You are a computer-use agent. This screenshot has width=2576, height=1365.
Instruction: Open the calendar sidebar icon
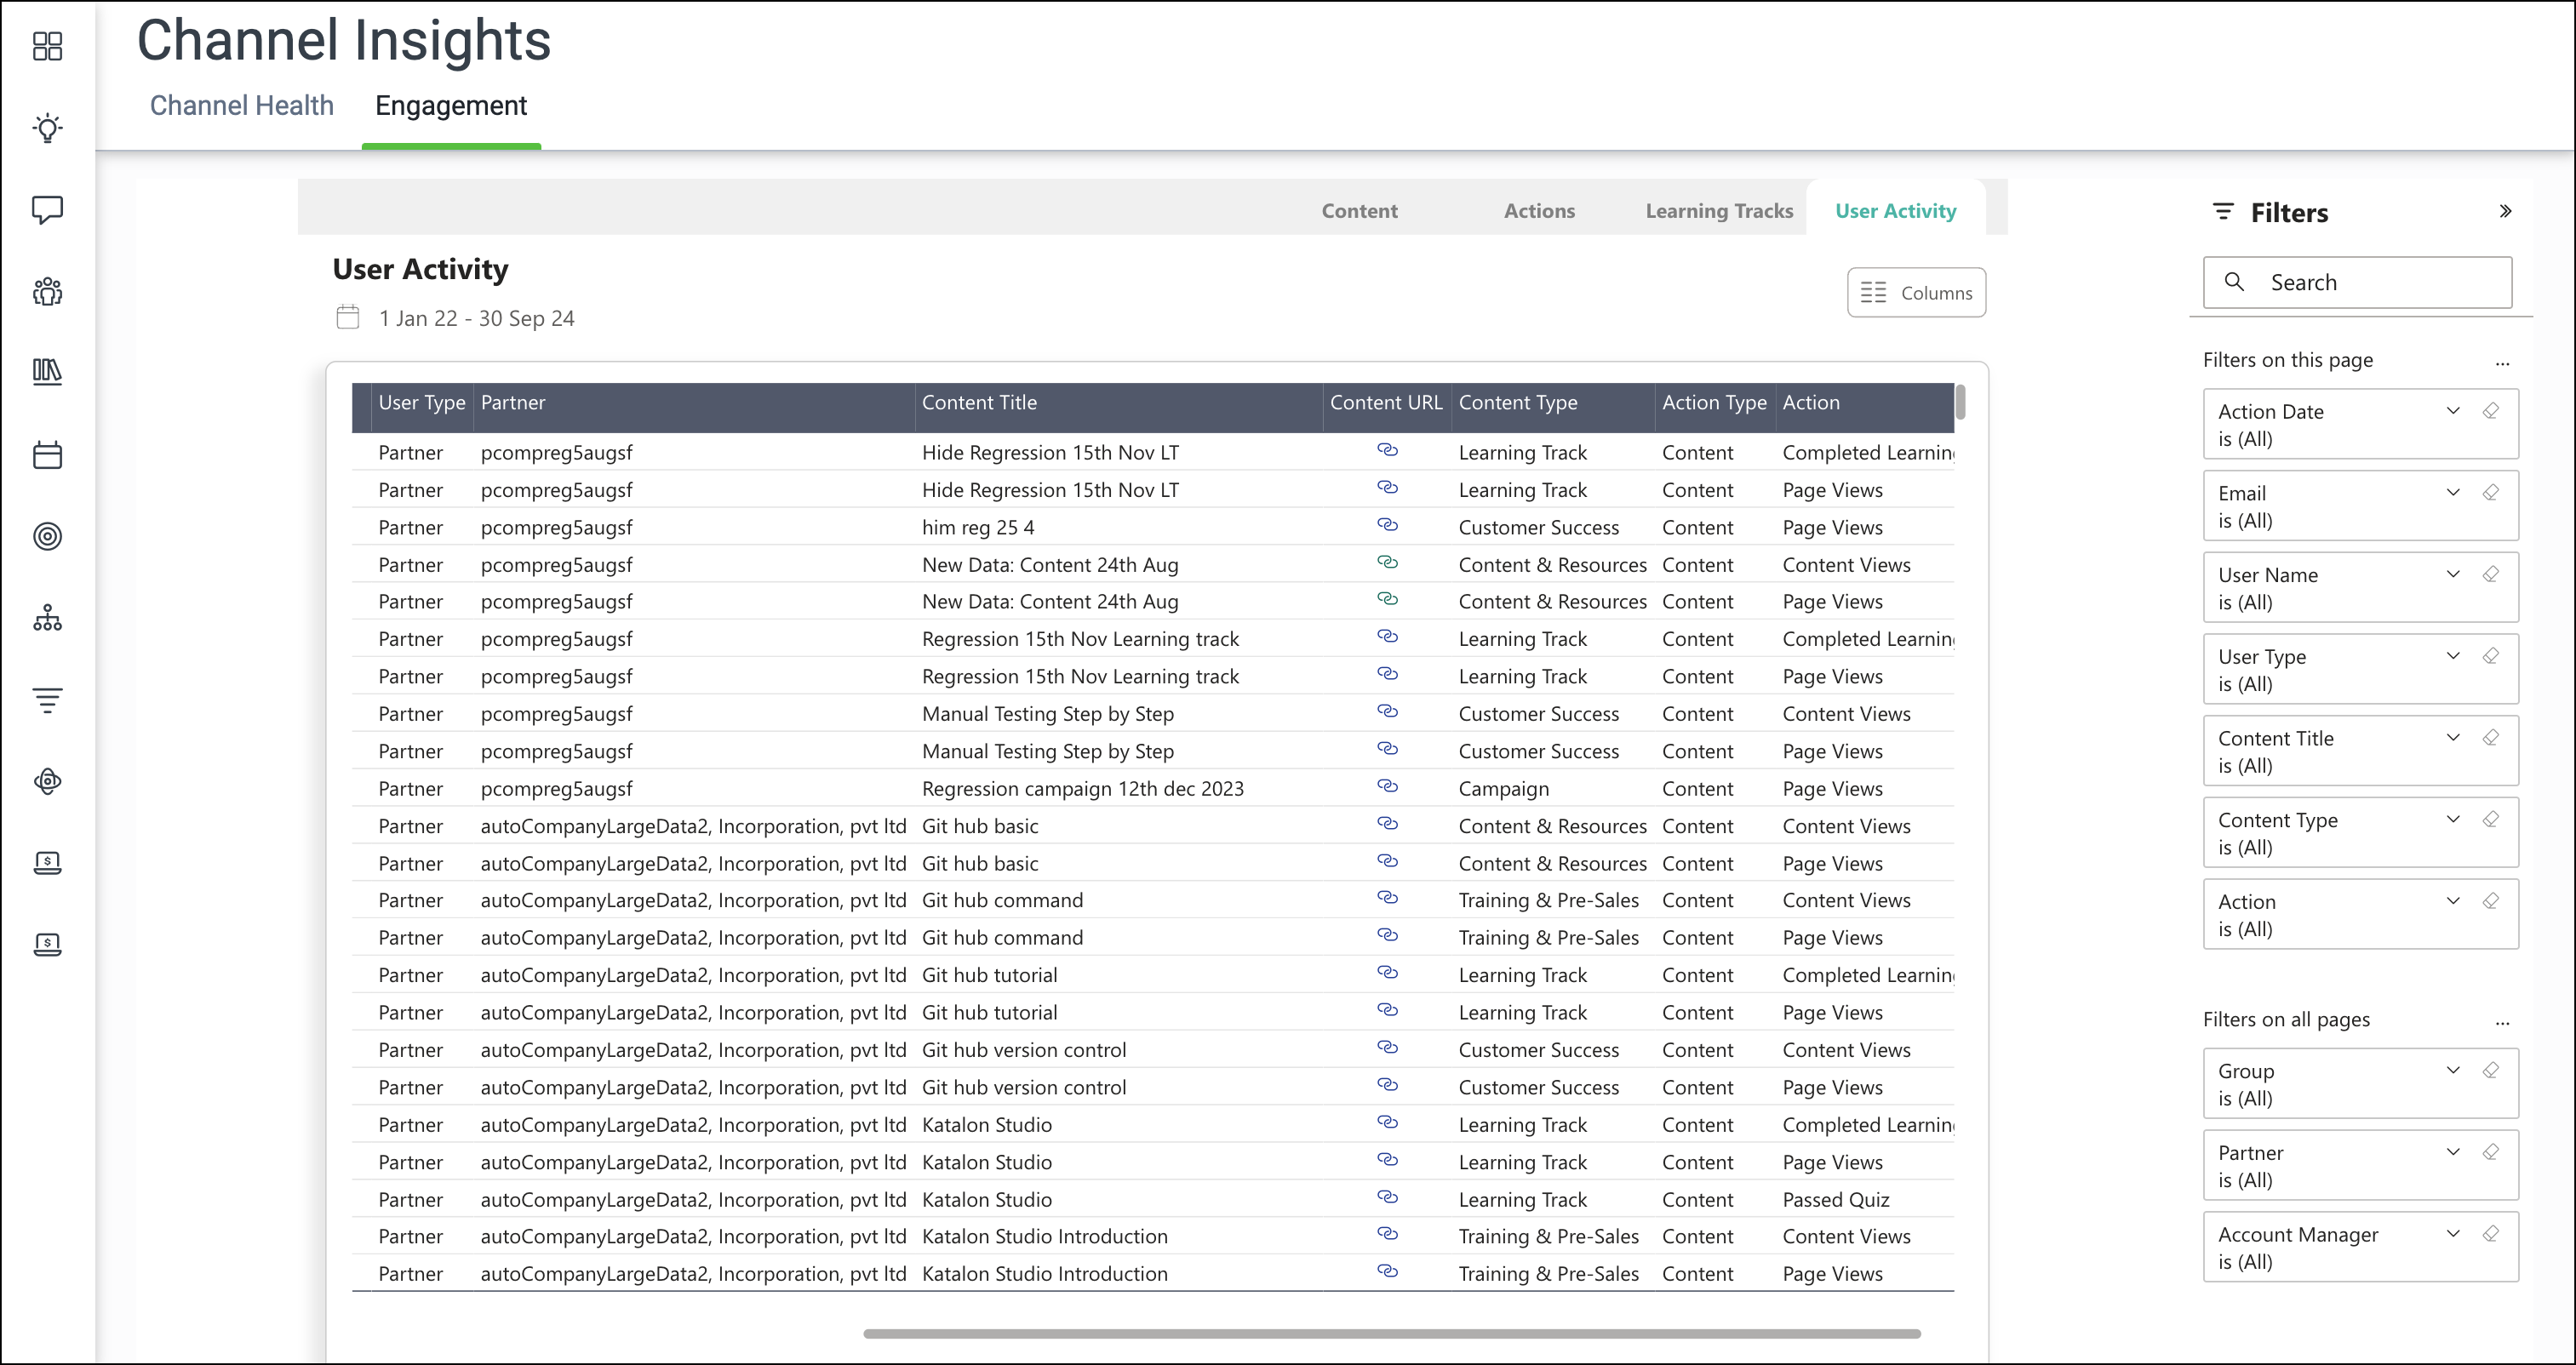point(47,455)
